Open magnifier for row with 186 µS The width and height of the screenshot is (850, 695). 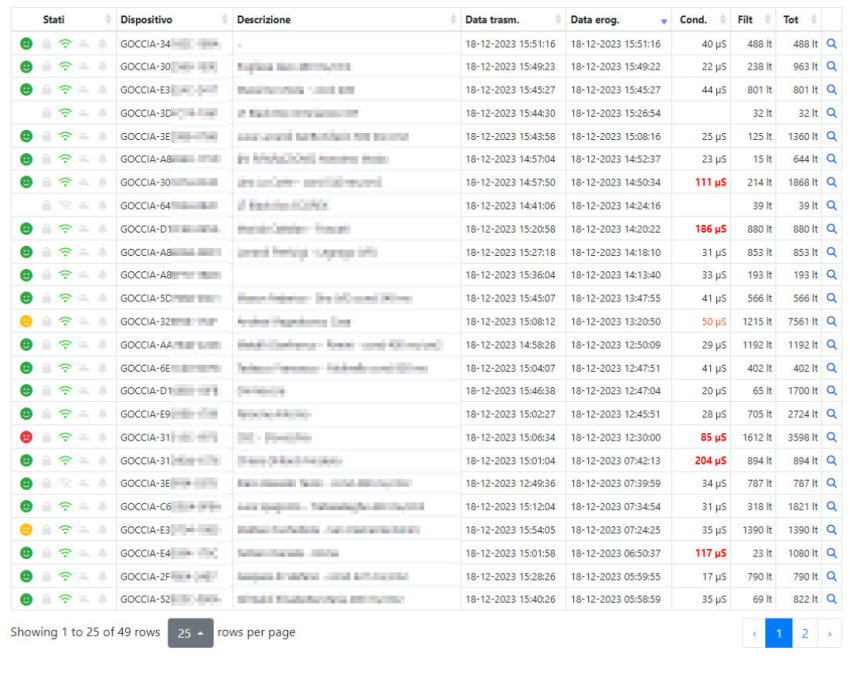[x=831, y=229]
